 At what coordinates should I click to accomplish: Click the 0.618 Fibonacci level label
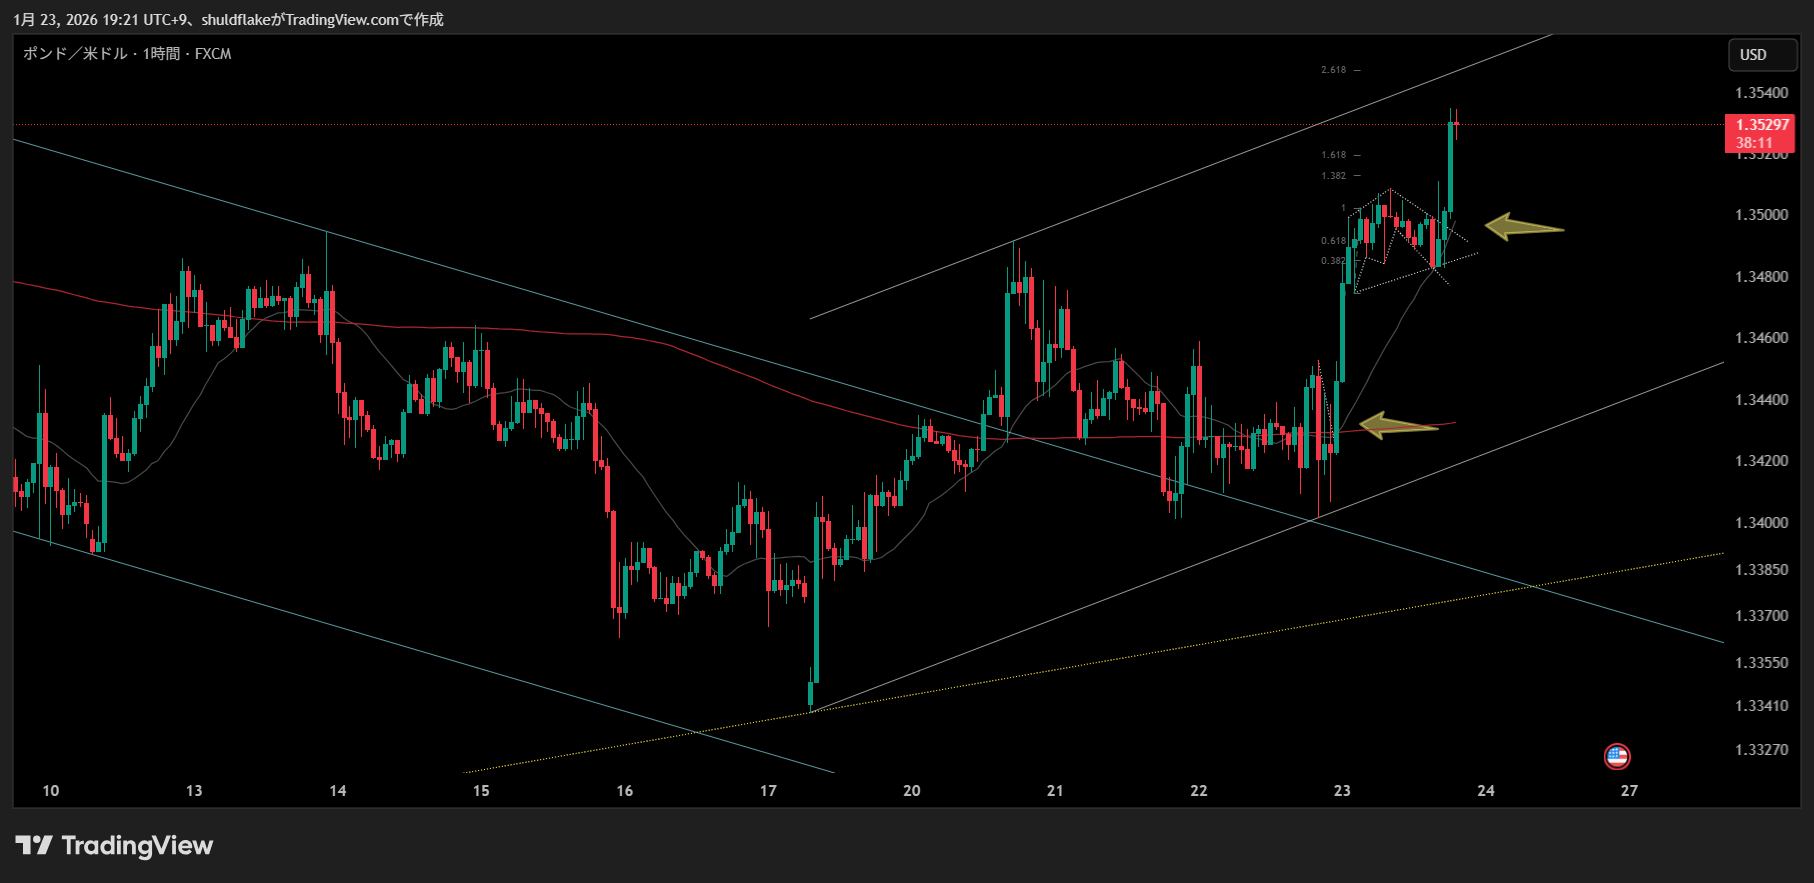(1332, 241)
